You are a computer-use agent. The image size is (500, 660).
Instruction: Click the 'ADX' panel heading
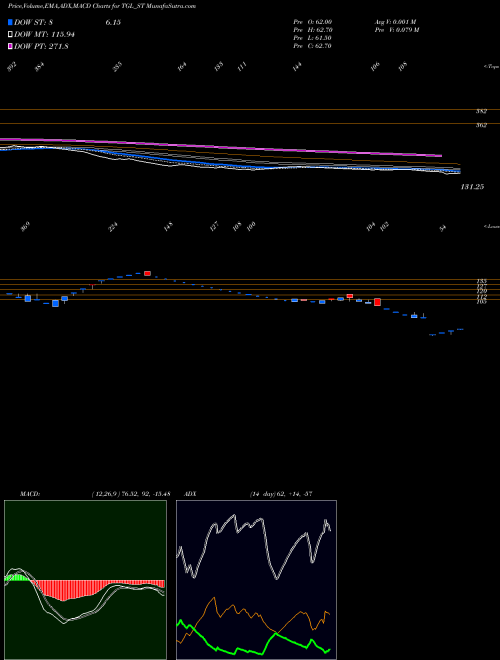pyautogui.click(x=190, y=494)
